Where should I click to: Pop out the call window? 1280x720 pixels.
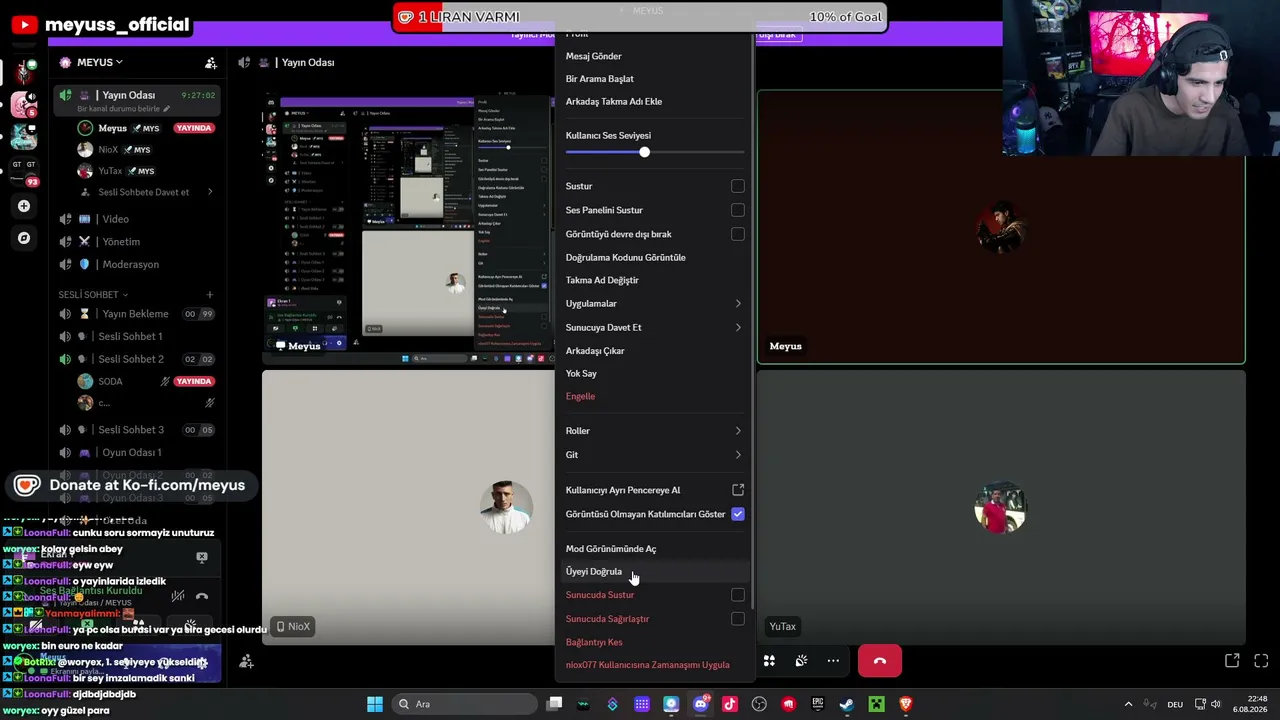pyautogui.click(x=1232, y=661)
